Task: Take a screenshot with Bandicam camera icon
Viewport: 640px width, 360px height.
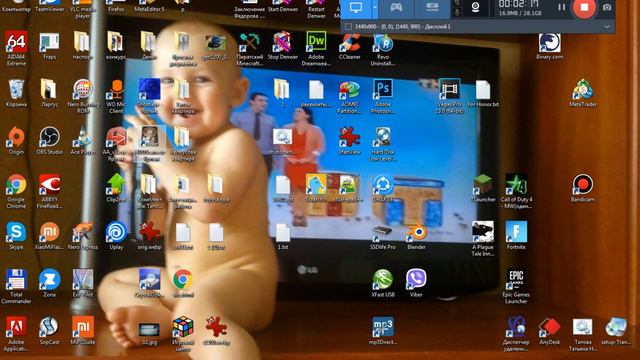Action: coord(607,7)
